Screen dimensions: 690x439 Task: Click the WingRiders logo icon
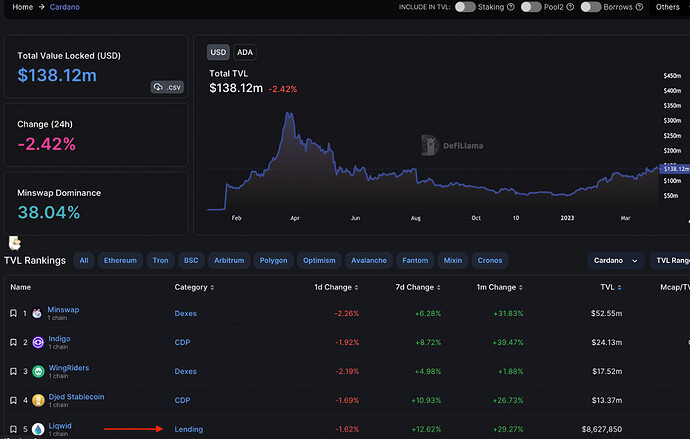(x=38, y=371)
